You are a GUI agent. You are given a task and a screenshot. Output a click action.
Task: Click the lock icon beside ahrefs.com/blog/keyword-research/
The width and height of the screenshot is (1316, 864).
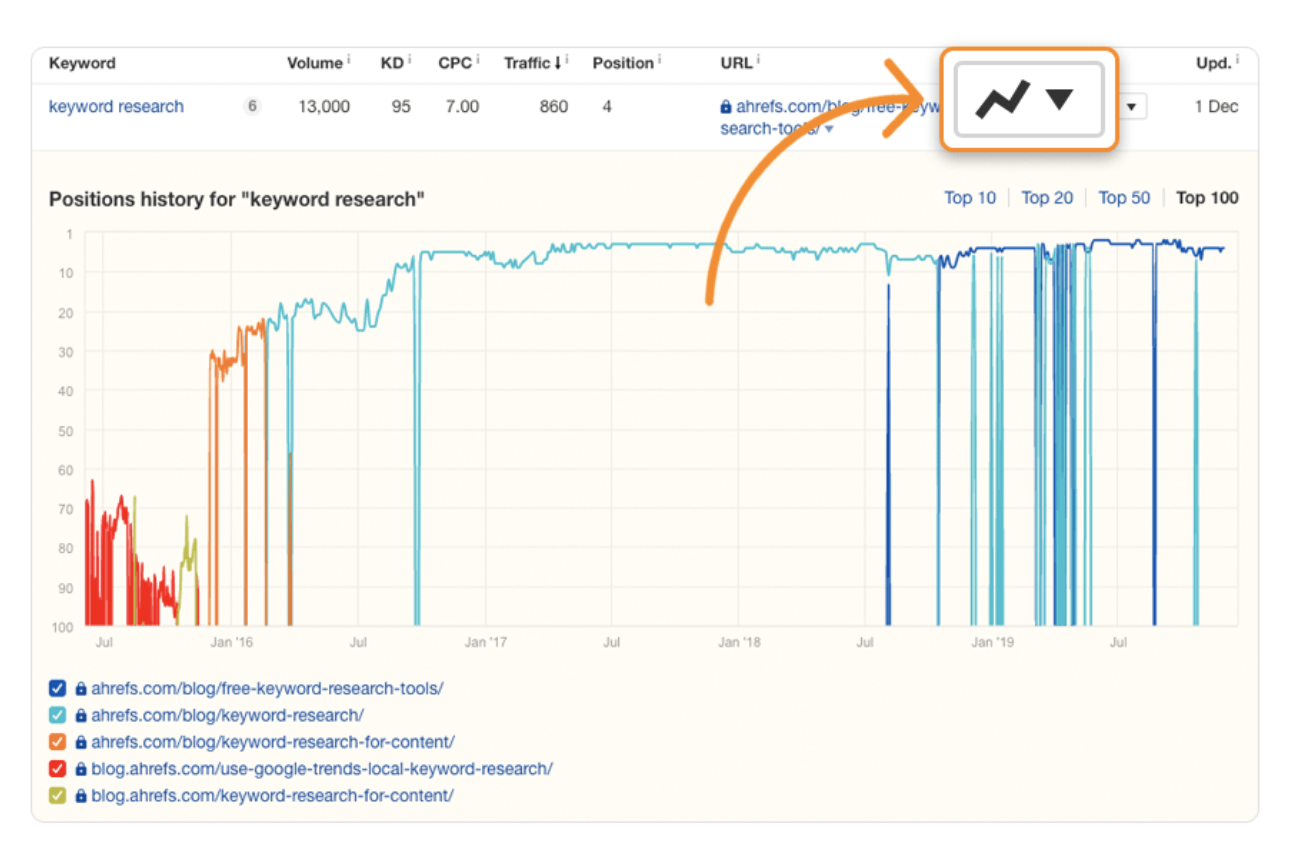79,715
